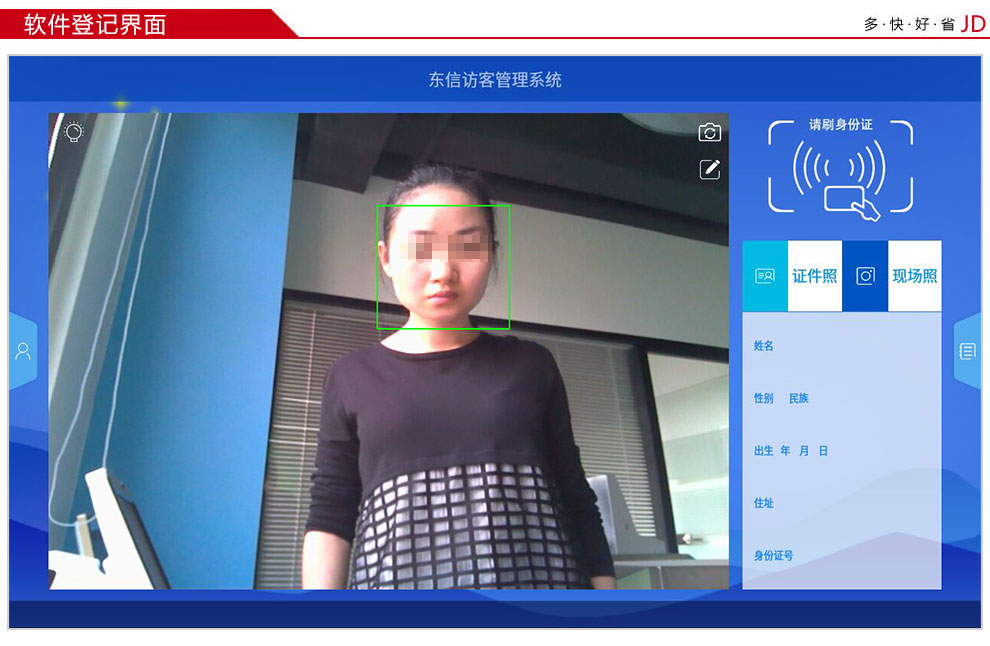
Task: Click the 东信访客管理系统 title text
Action: (495, 80)
